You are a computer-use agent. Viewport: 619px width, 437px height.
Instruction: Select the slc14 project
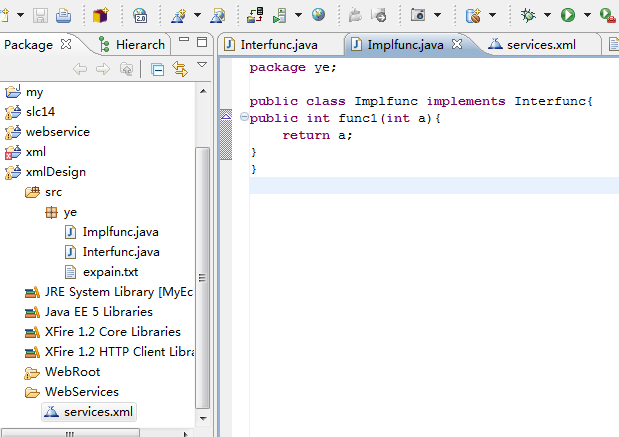(30, 112)
